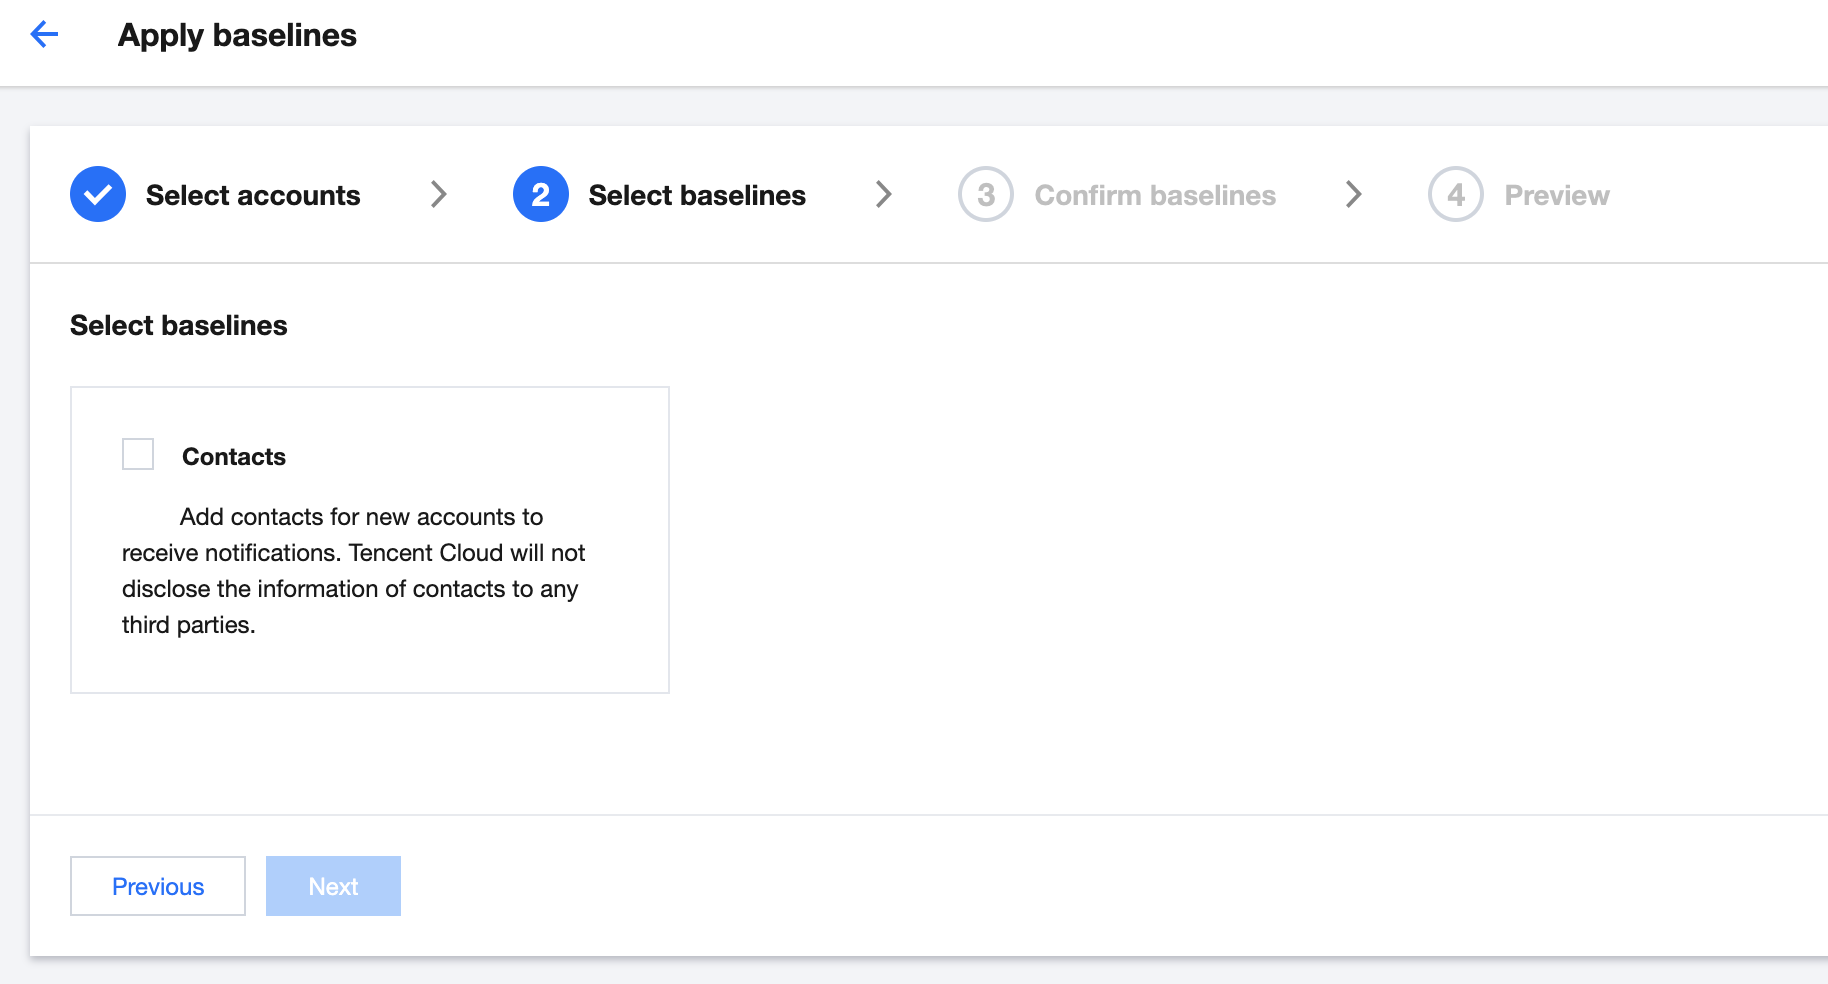Click the Contacts label text
Image resolution: width=1828 pixels, height=984 pixels.
coord(234,457)
